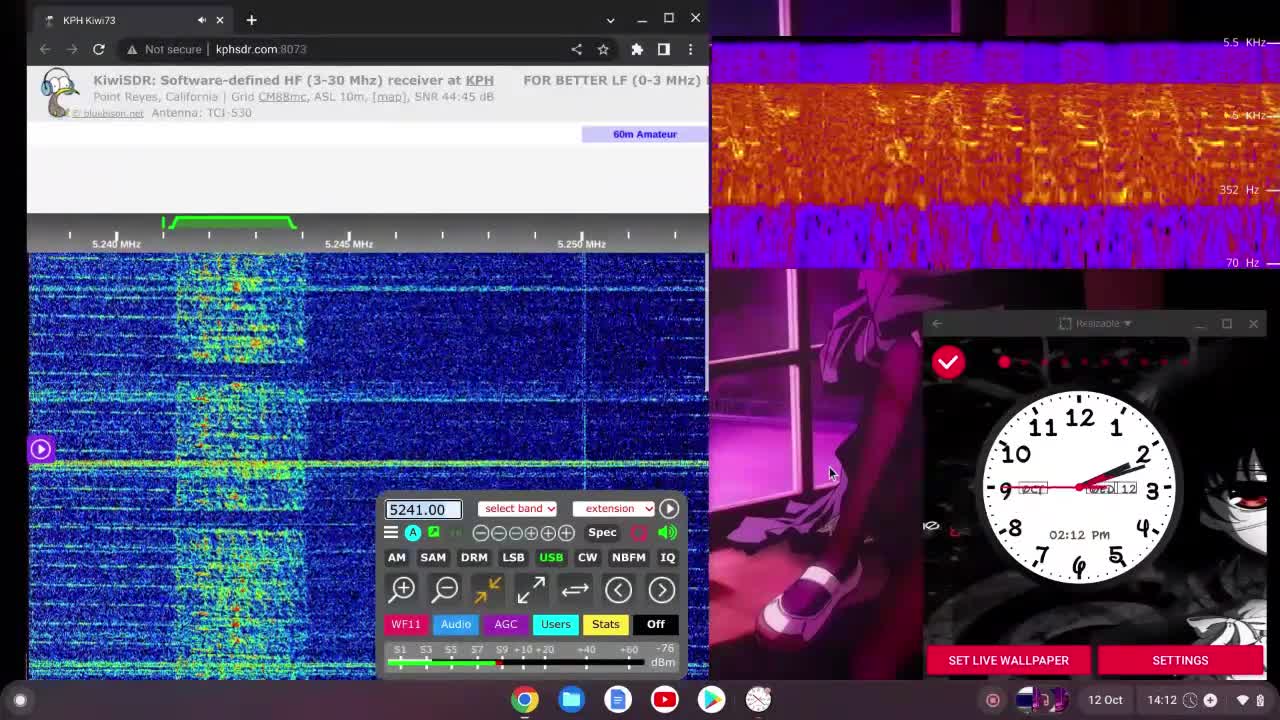Screen dimensions: 1280x720
Task: Select AM demodulation mode
Action: [397, 557]
